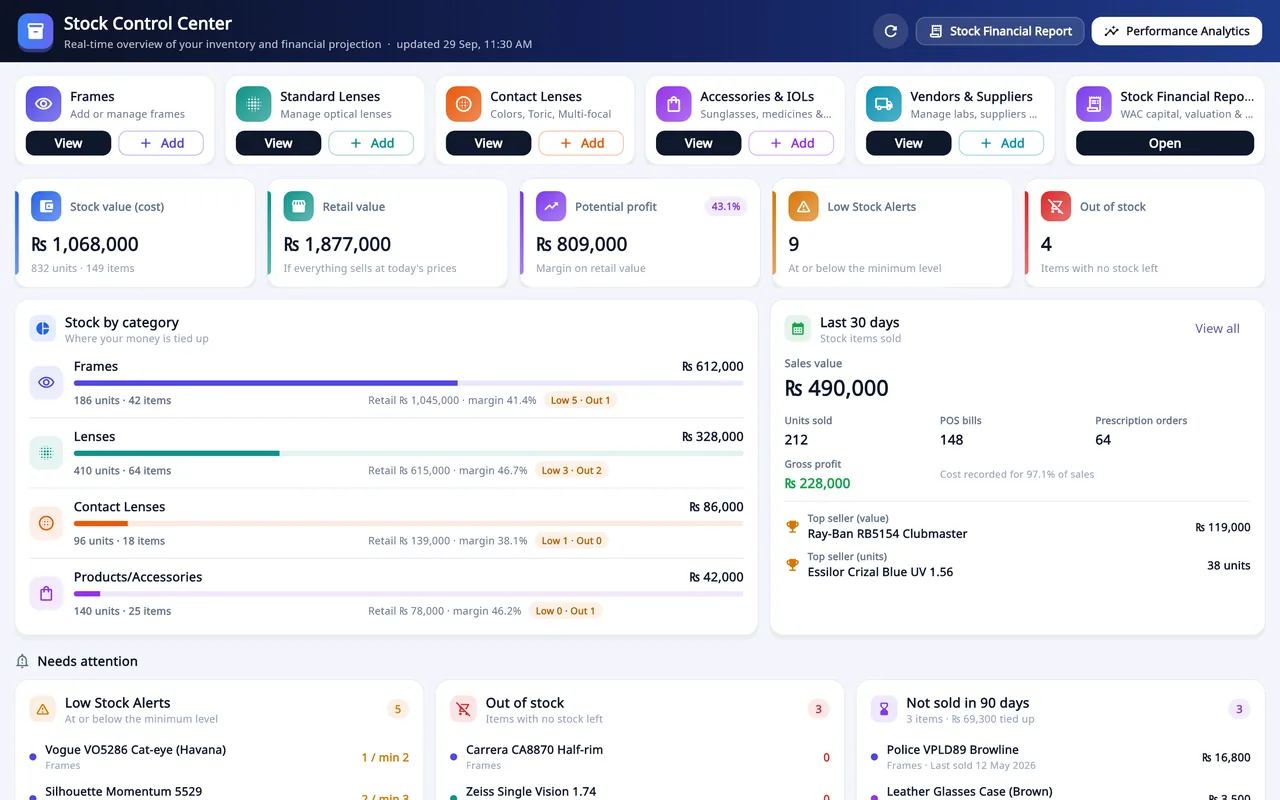Image resolution: width=1280 pixels, height=800 pixels.
Task: View the Standard Lenses list
Action: point(278,143)
